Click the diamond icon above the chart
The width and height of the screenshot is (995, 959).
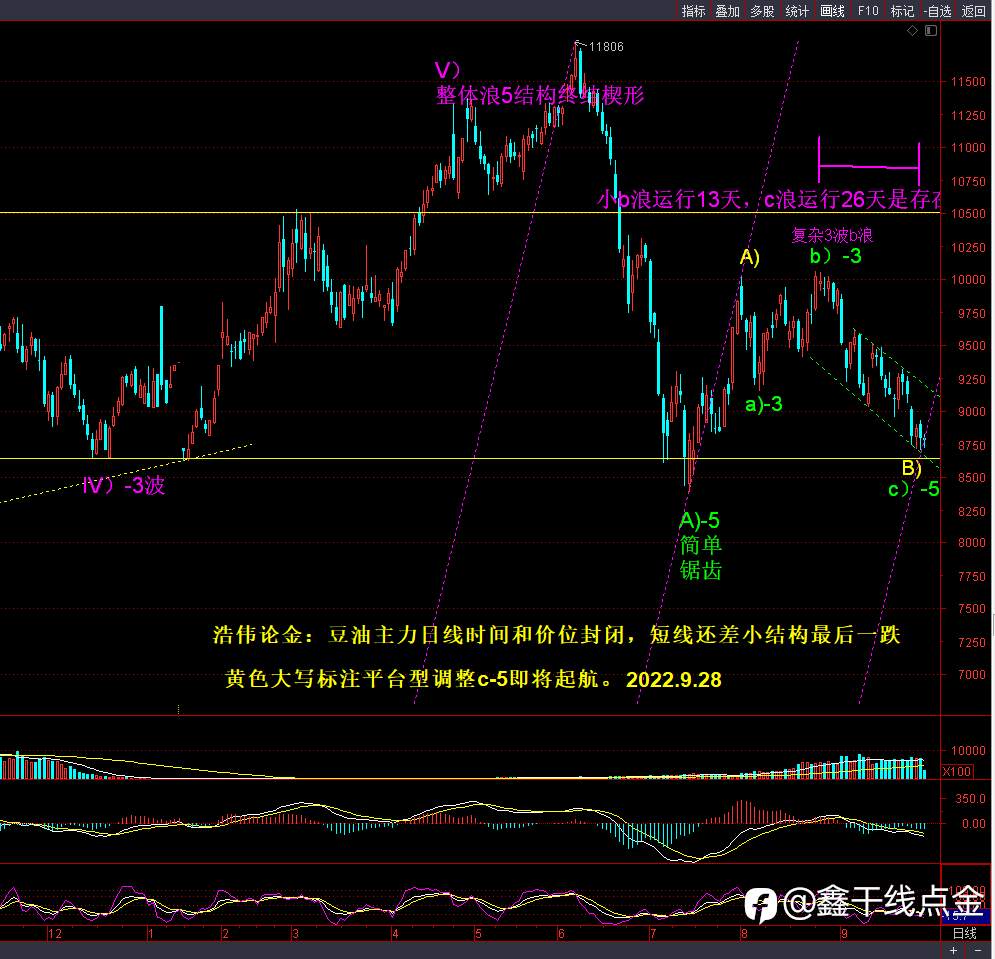point(913,30)
